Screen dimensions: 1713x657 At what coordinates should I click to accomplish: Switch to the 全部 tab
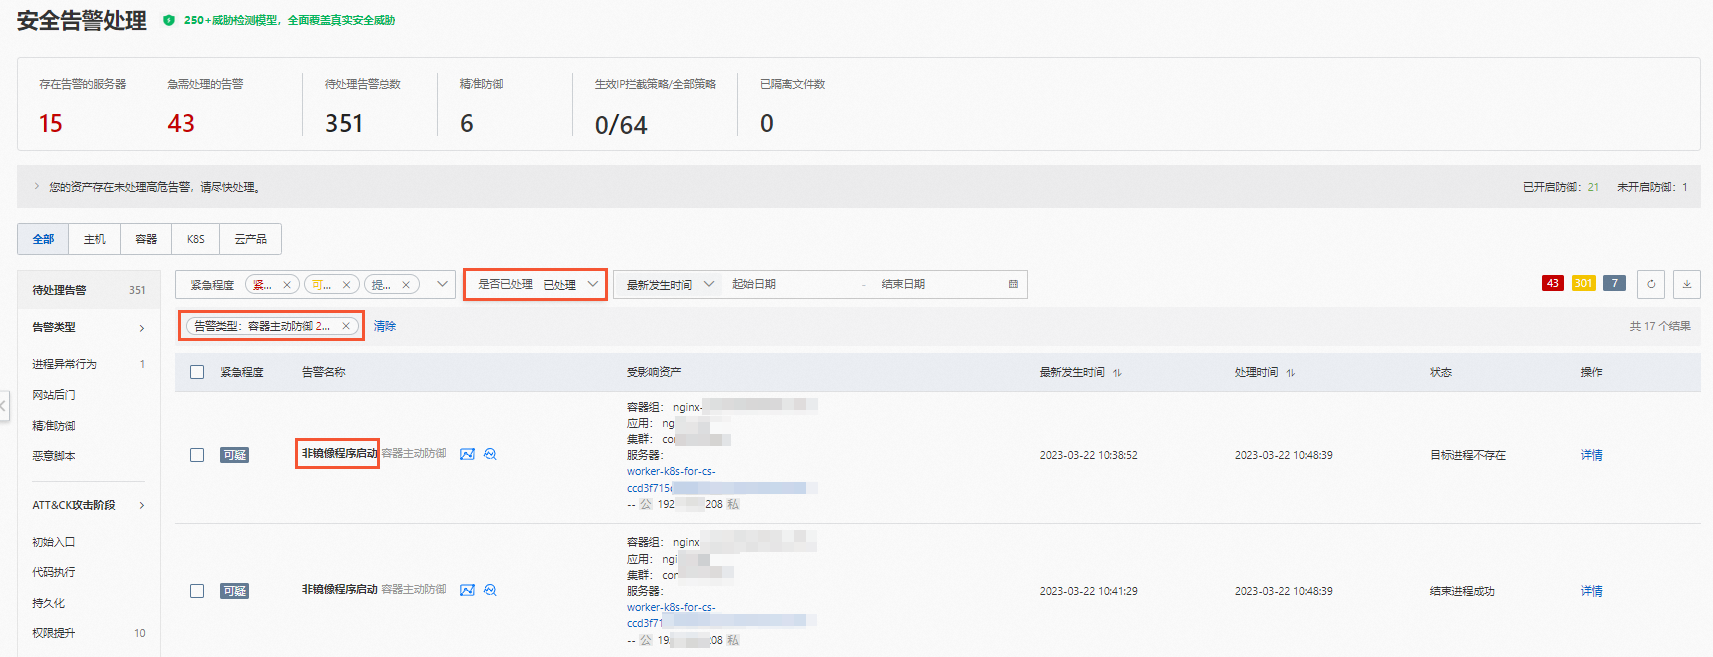43,239
